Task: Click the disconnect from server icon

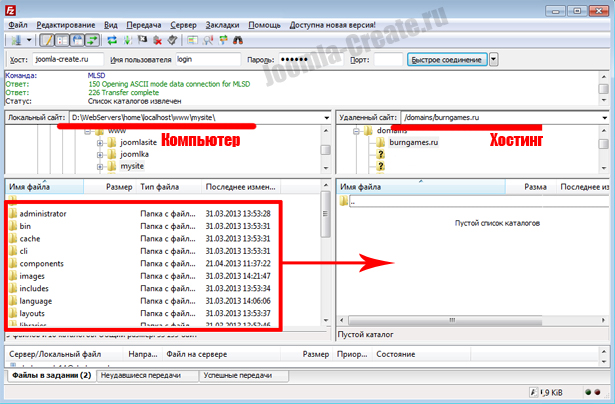Action: pyautogui.click(x=157, y=40)
